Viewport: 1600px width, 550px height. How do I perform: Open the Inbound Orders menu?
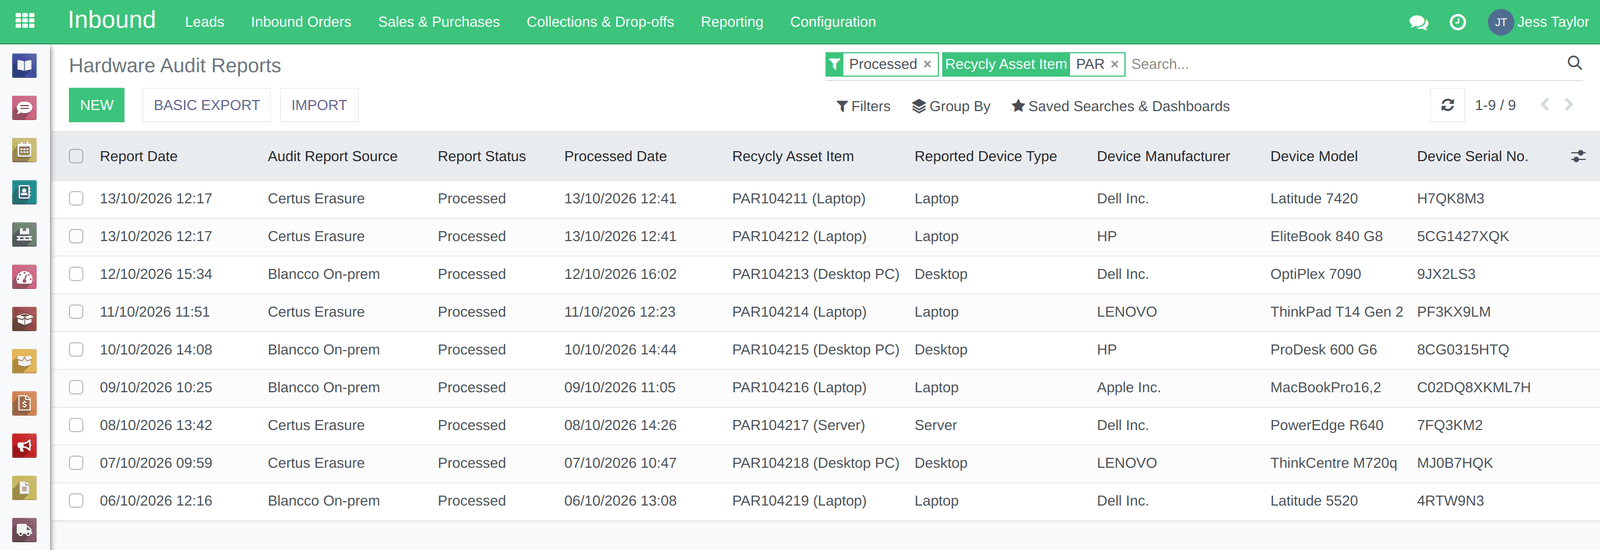(301, 22)
